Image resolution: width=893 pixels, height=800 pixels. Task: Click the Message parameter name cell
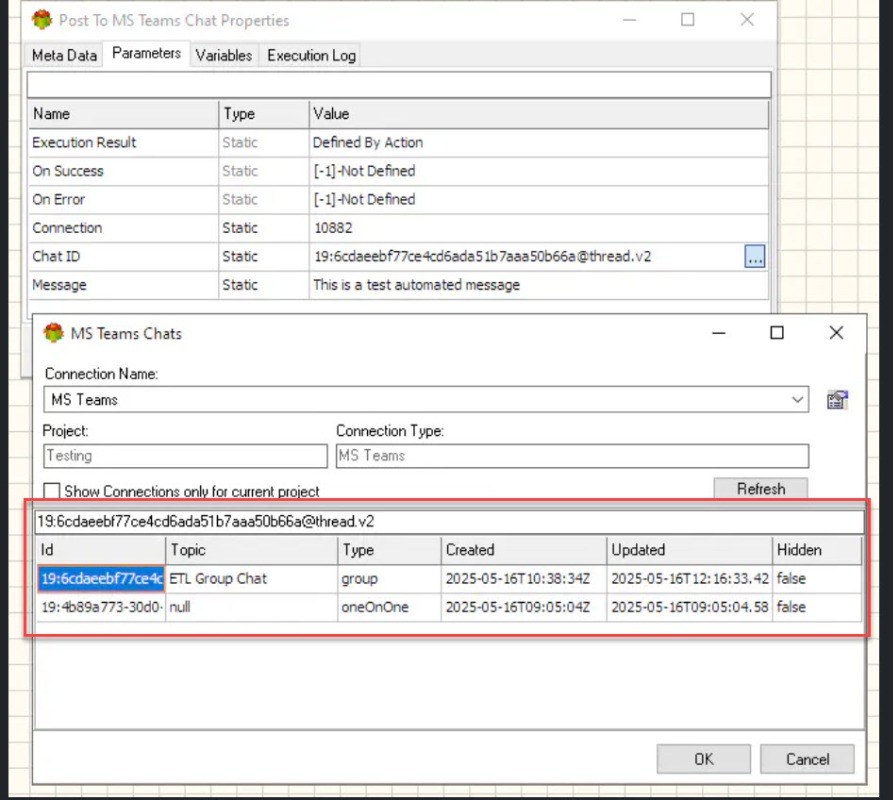124,285
